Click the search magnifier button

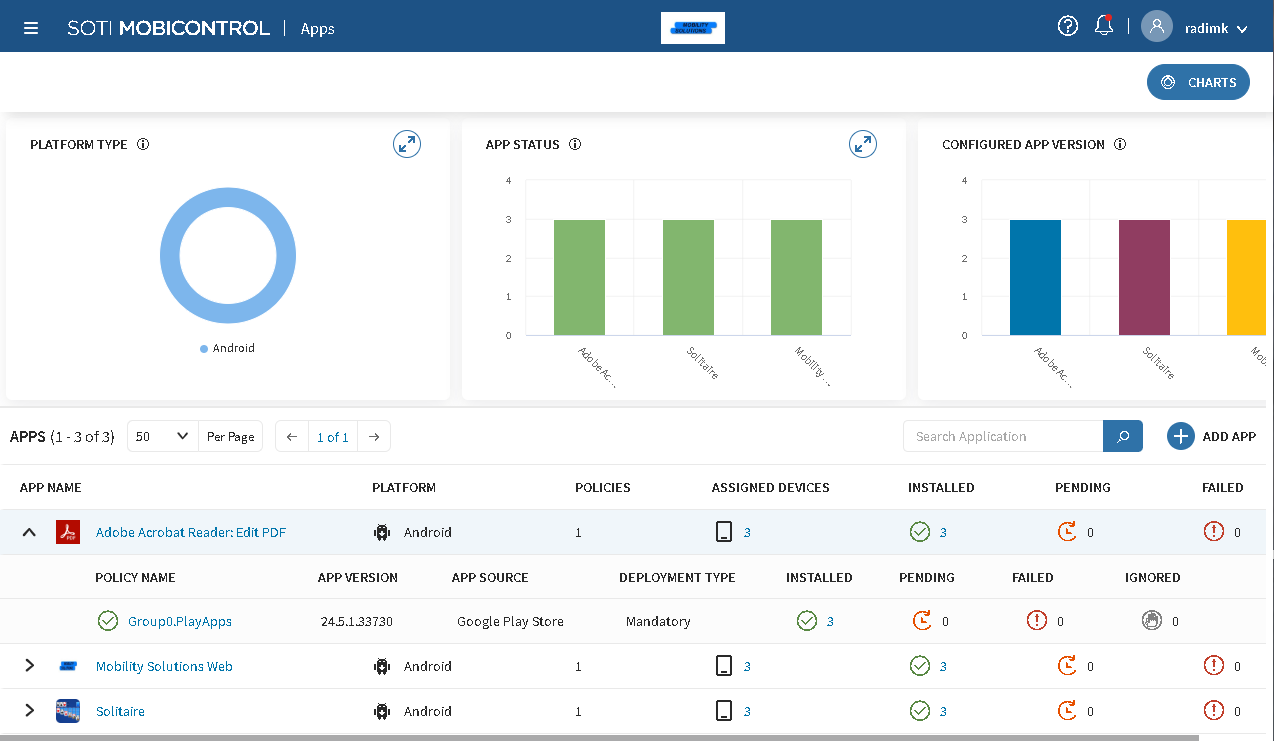point(1122,436)
